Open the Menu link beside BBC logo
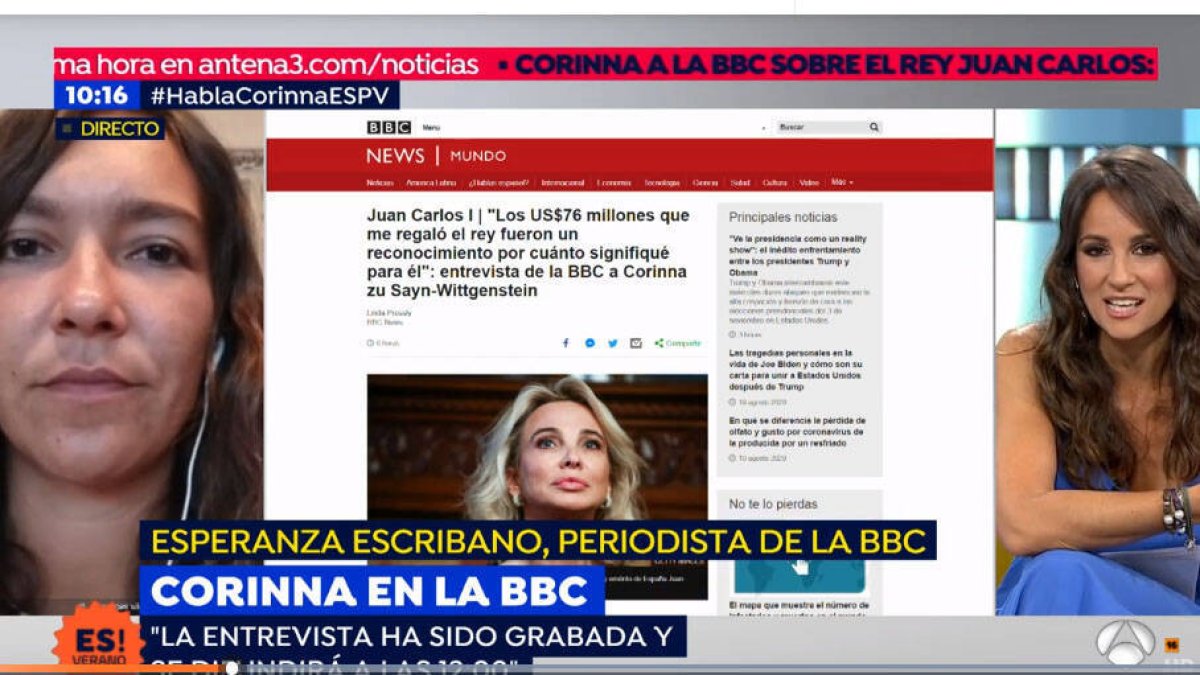The width and height of the screenshot is (1200, 675). tap(431, 128)
